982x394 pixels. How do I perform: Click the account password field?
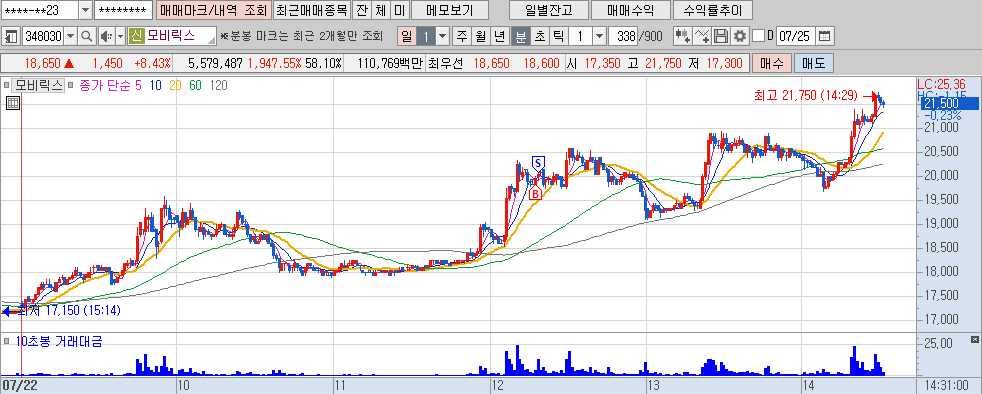click(x=123, y=11)
